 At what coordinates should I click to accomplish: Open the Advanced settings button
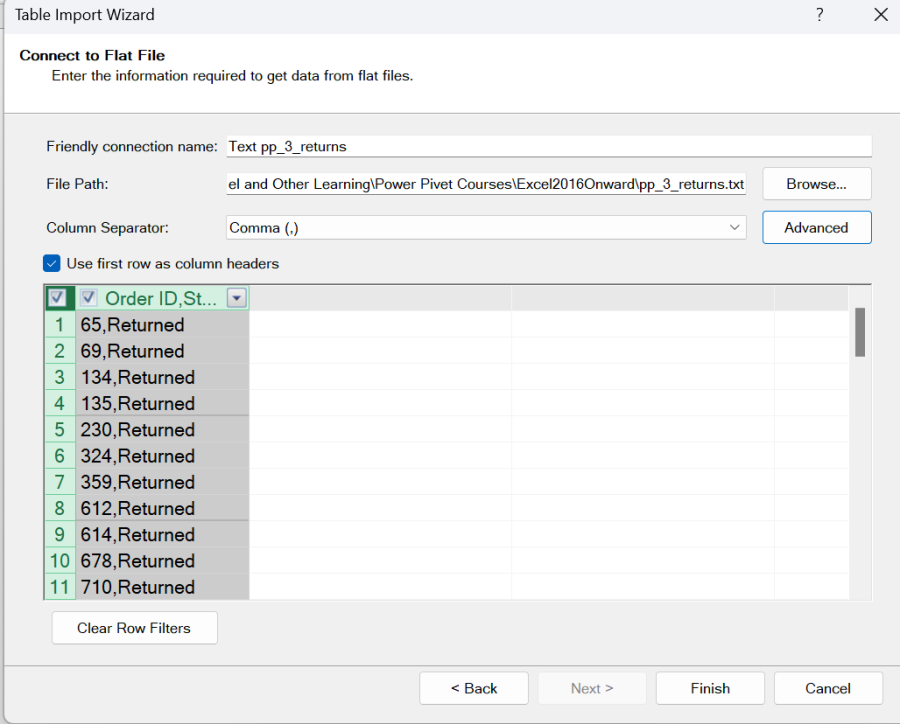(x=817, y=227)
